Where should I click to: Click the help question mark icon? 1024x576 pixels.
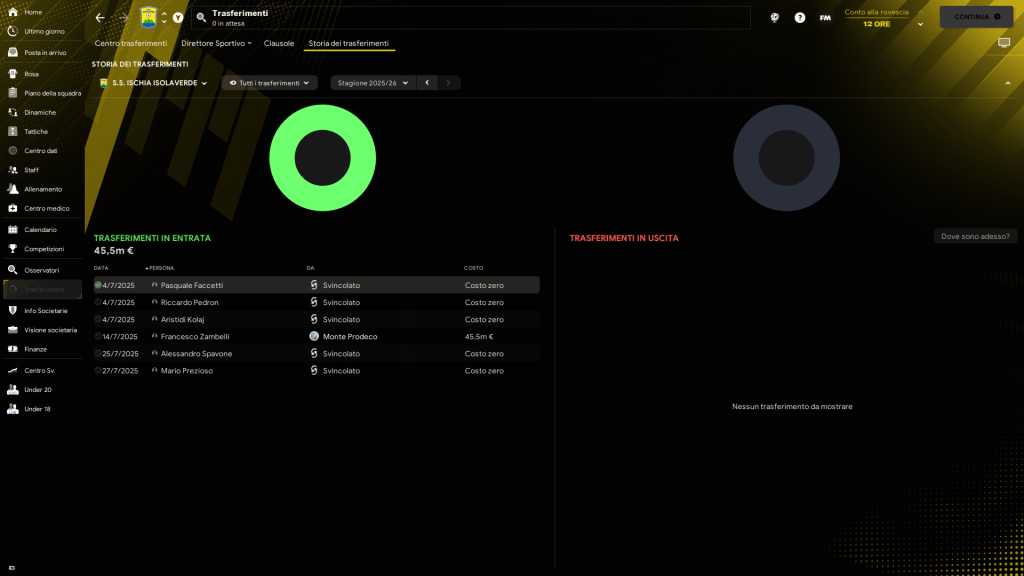[800, 18]
